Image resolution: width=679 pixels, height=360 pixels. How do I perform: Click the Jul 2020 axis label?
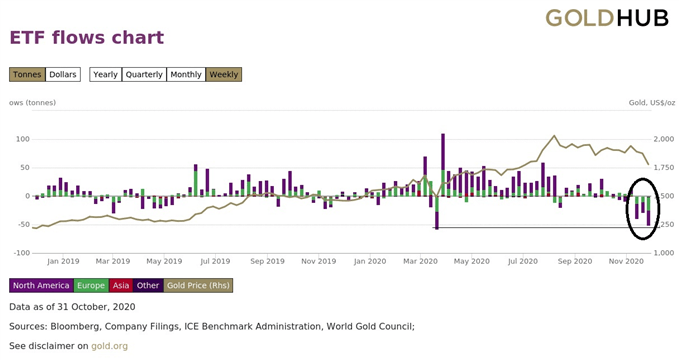pos(523,261)
